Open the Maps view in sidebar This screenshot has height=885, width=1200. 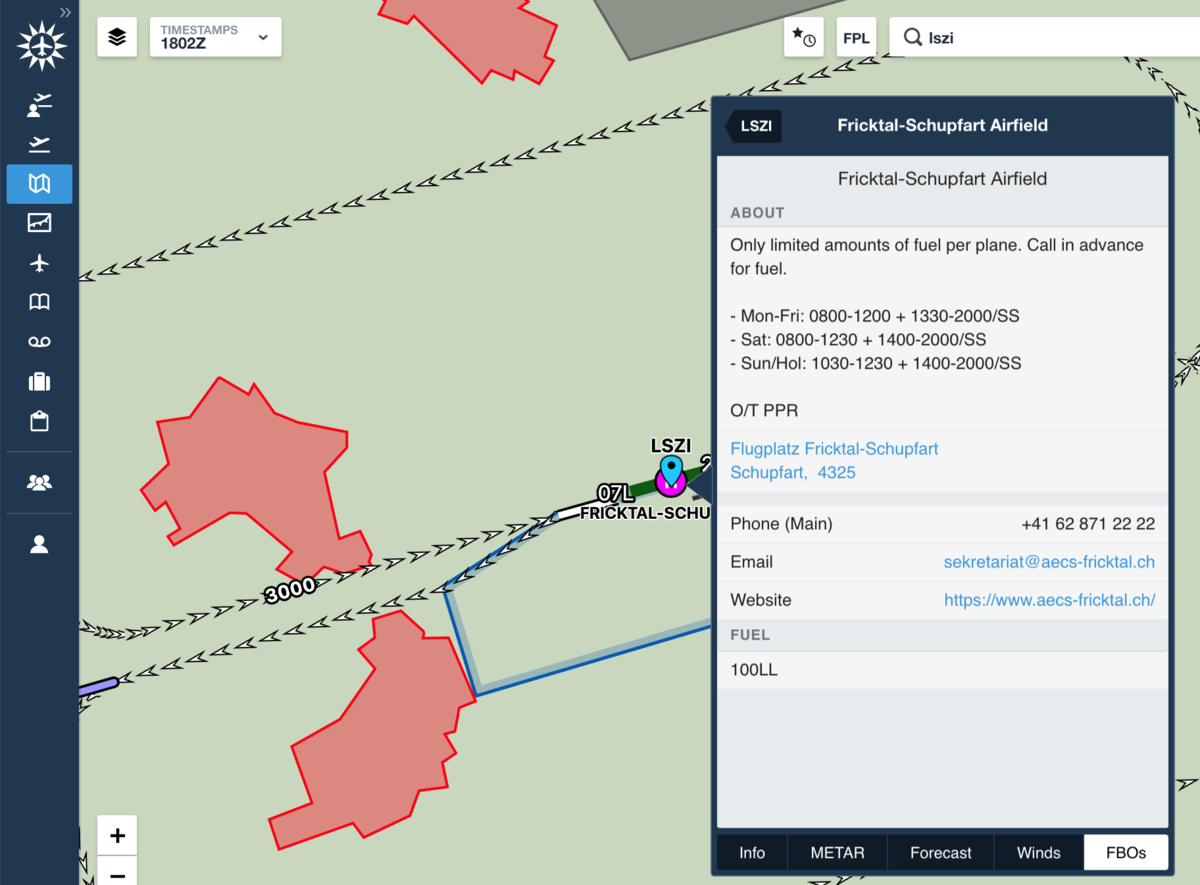coord(39,184)
